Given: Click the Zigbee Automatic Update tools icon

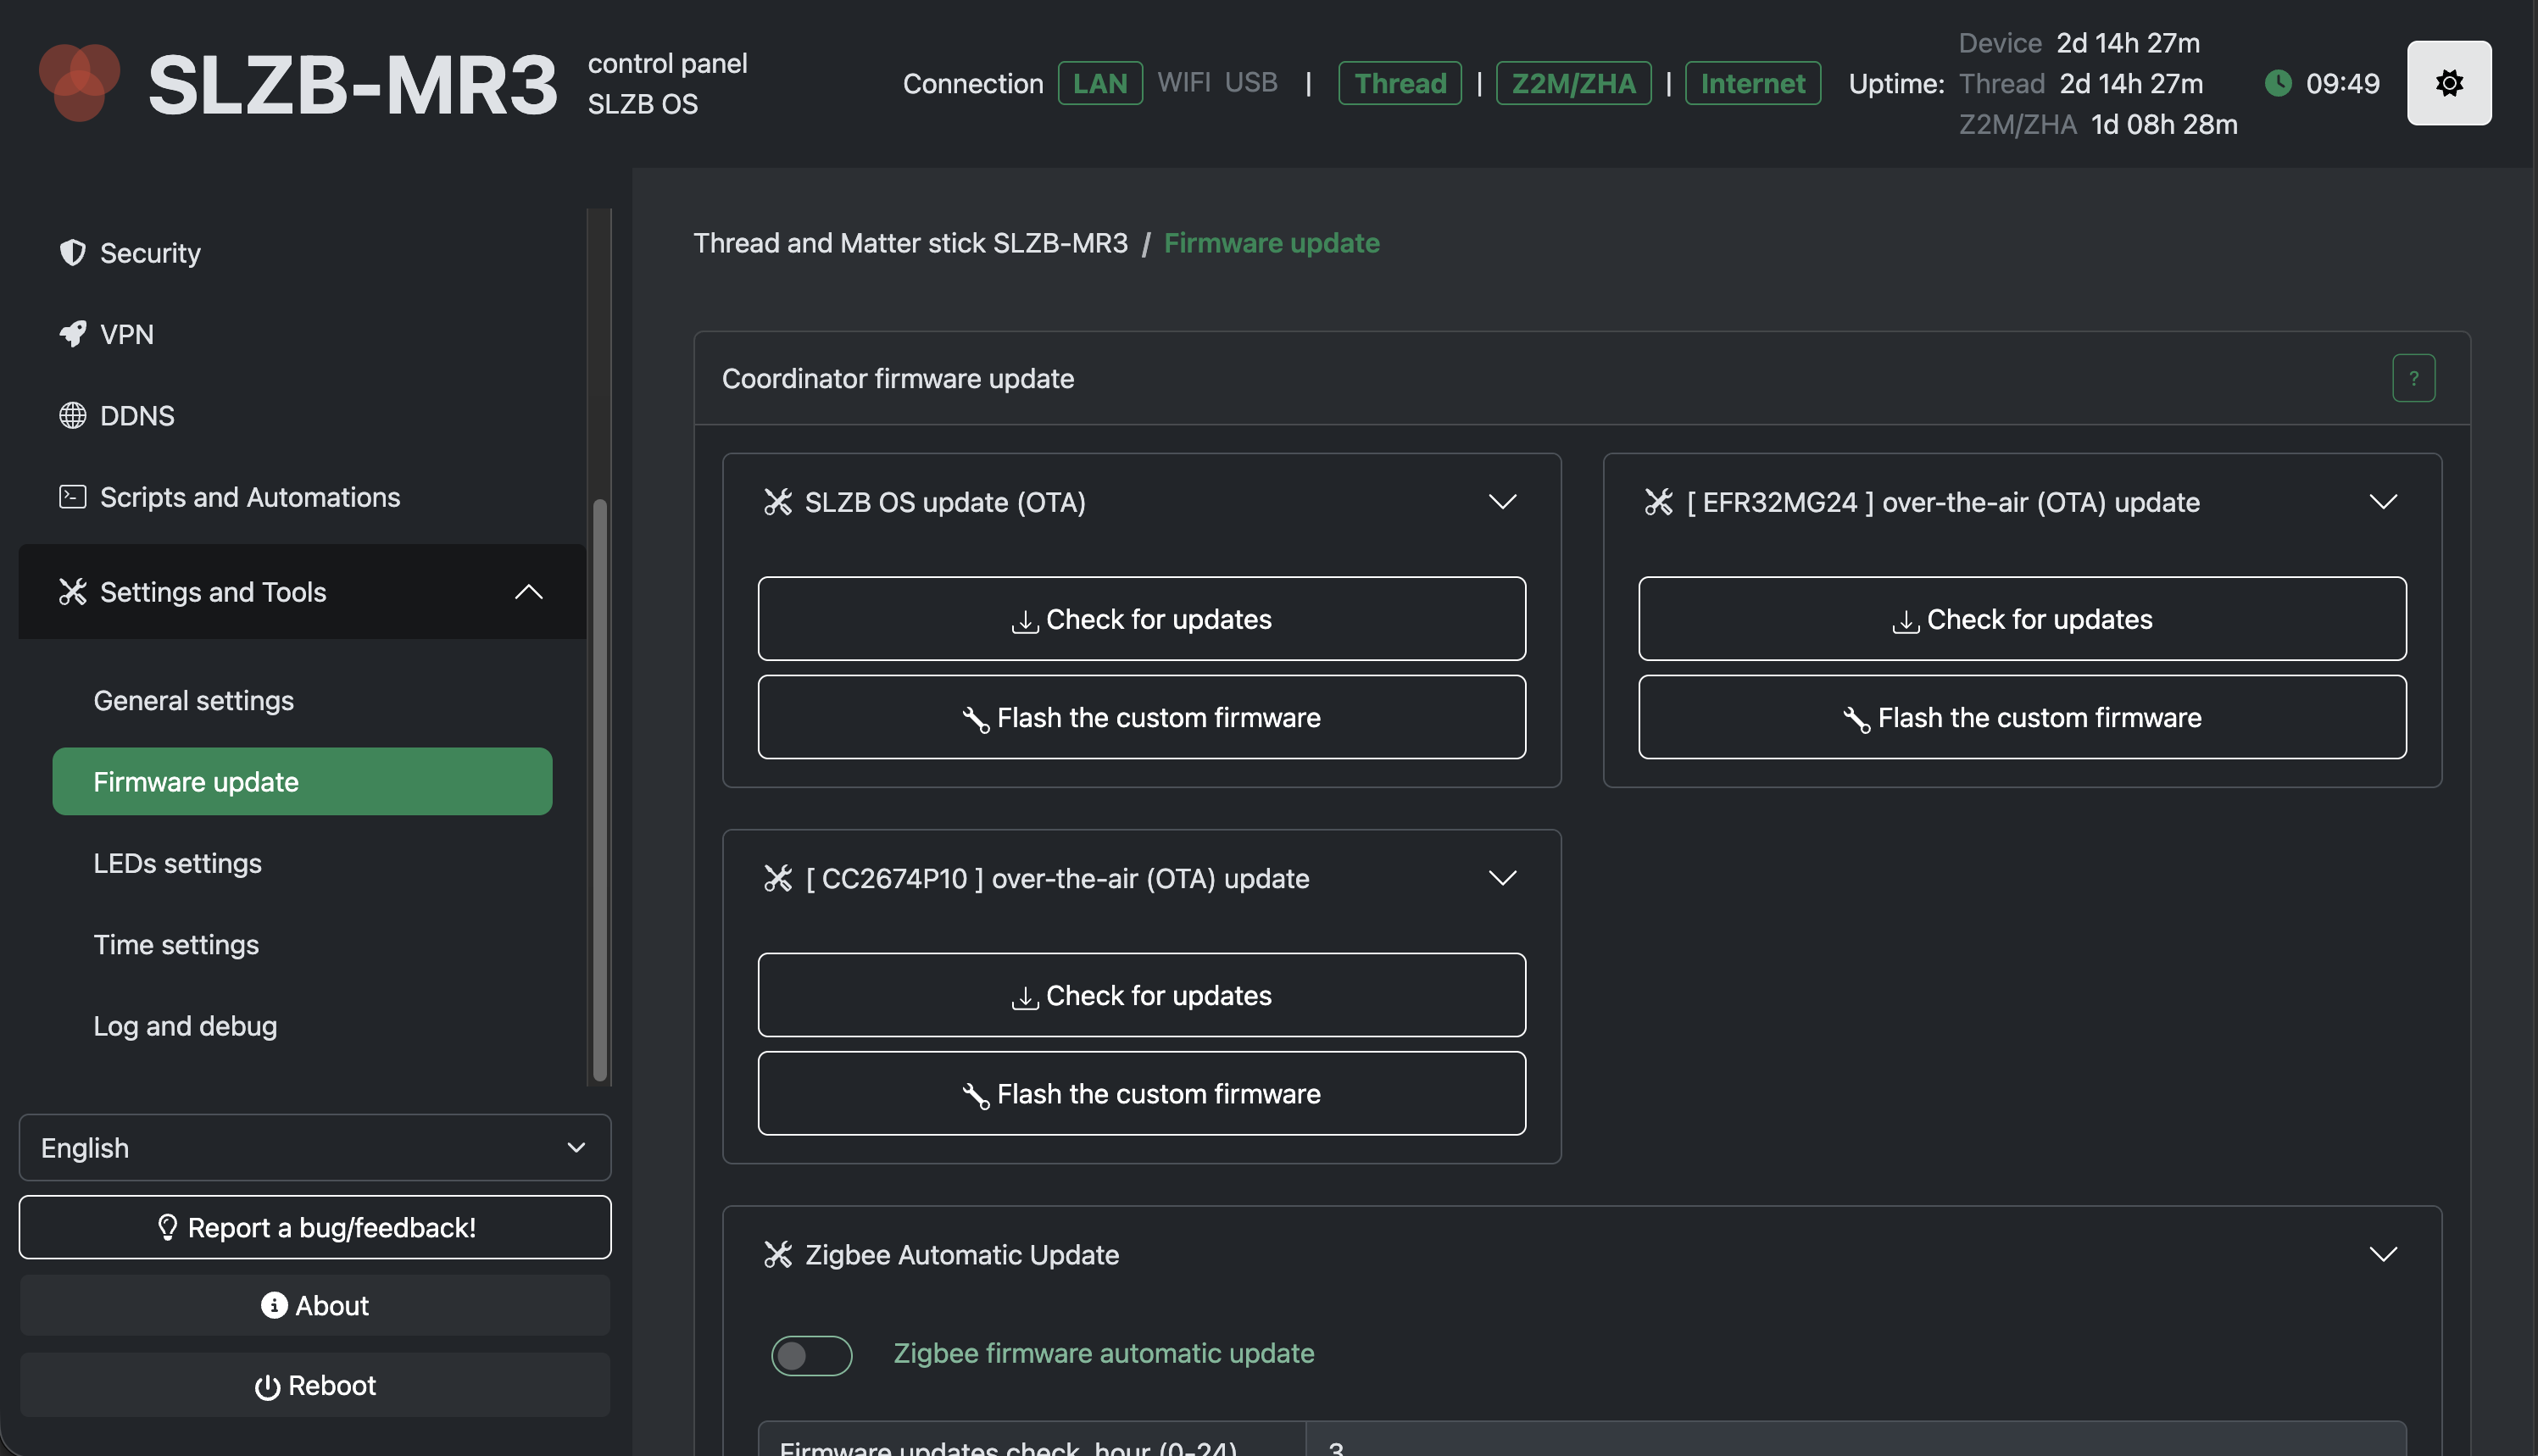Looking at the screenshot, I should pos(777,1254).
